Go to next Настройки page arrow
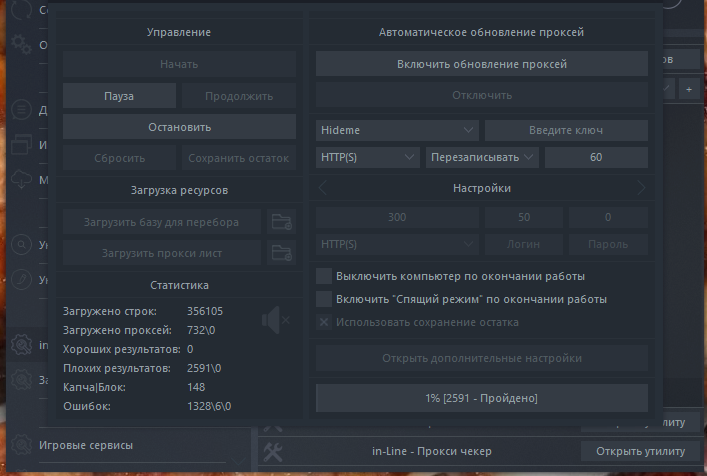Screen dimensions: 707x476 (x=641, y=188)
